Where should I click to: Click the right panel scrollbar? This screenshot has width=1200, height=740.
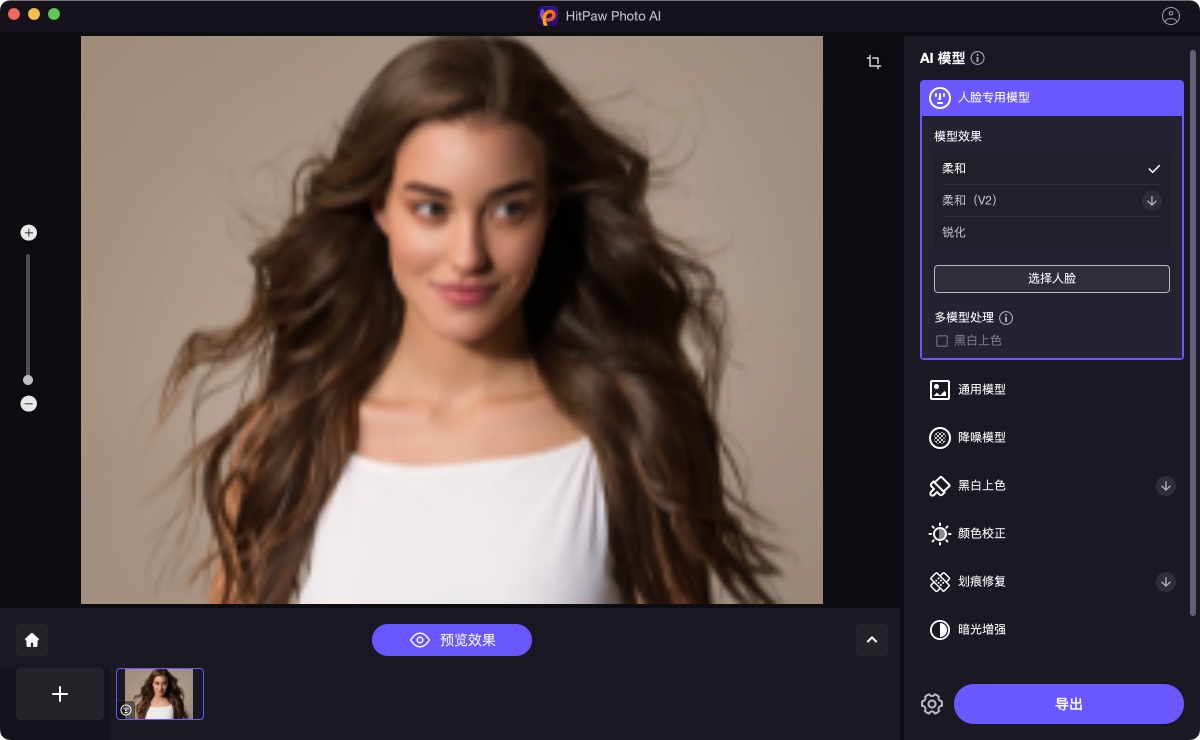pyautogui.click(x=1192, y=332)
